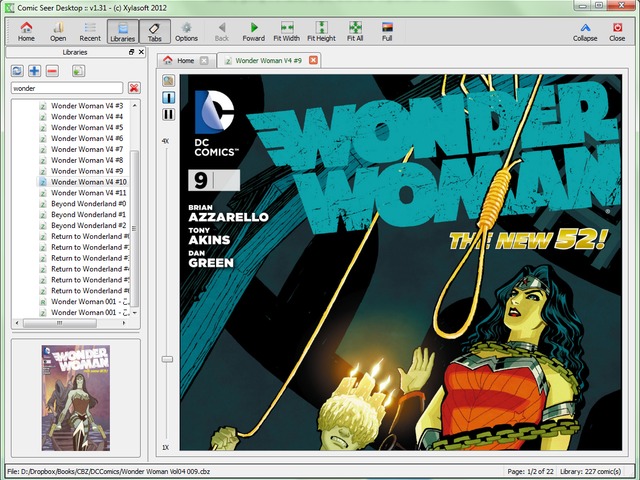
Task: Toggle single page view icon
Action: [169, 98]
